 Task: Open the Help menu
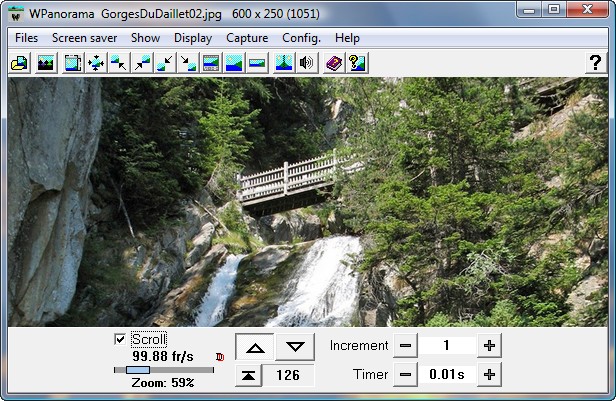[347, 38]
